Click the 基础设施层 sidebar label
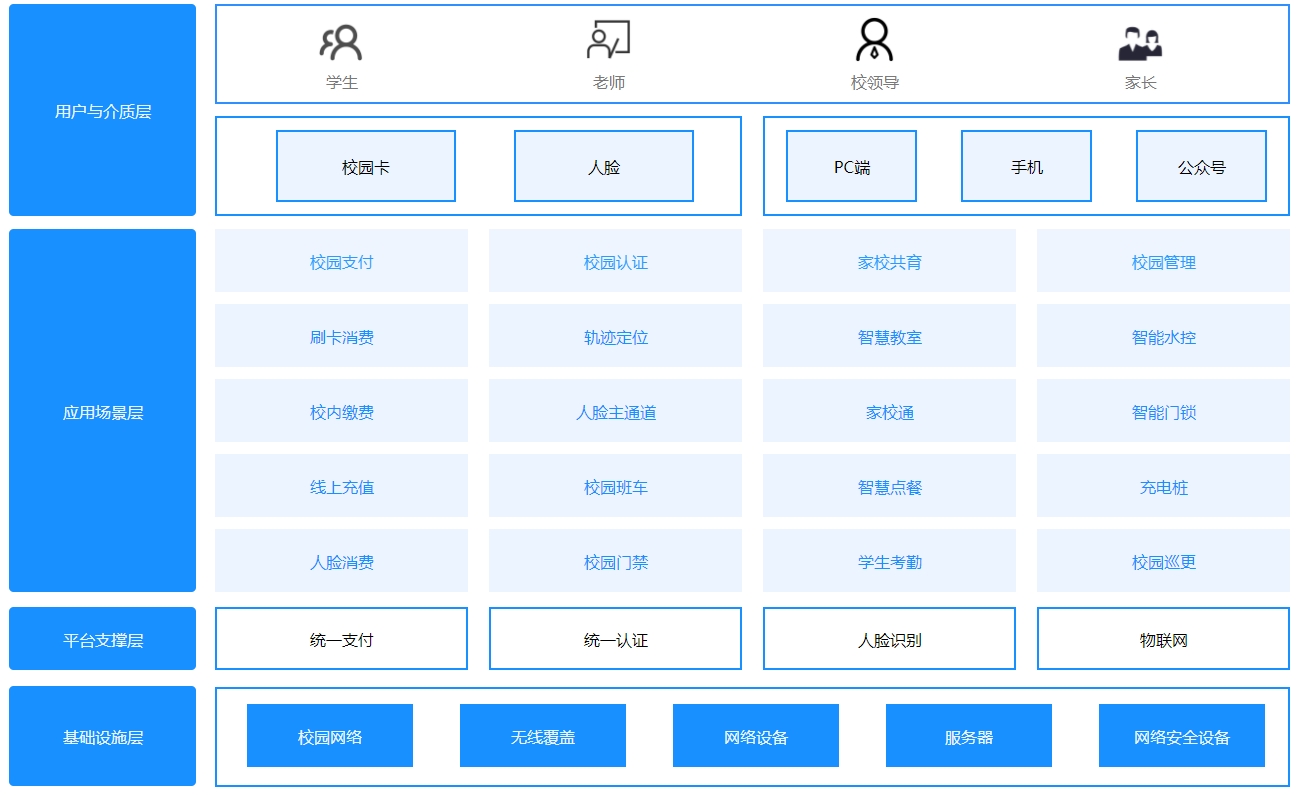The height and width of the screenshot is (795, 1300). (101, 735)
